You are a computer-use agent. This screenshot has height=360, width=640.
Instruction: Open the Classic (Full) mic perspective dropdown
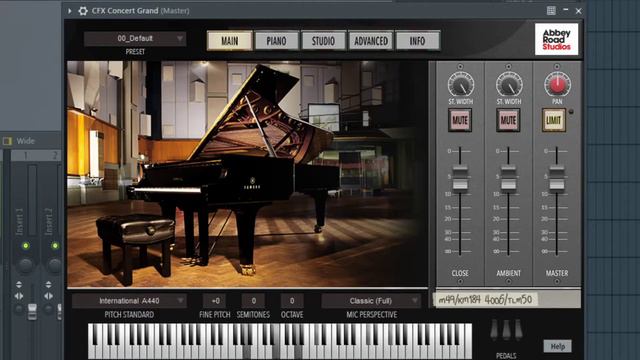371,301
